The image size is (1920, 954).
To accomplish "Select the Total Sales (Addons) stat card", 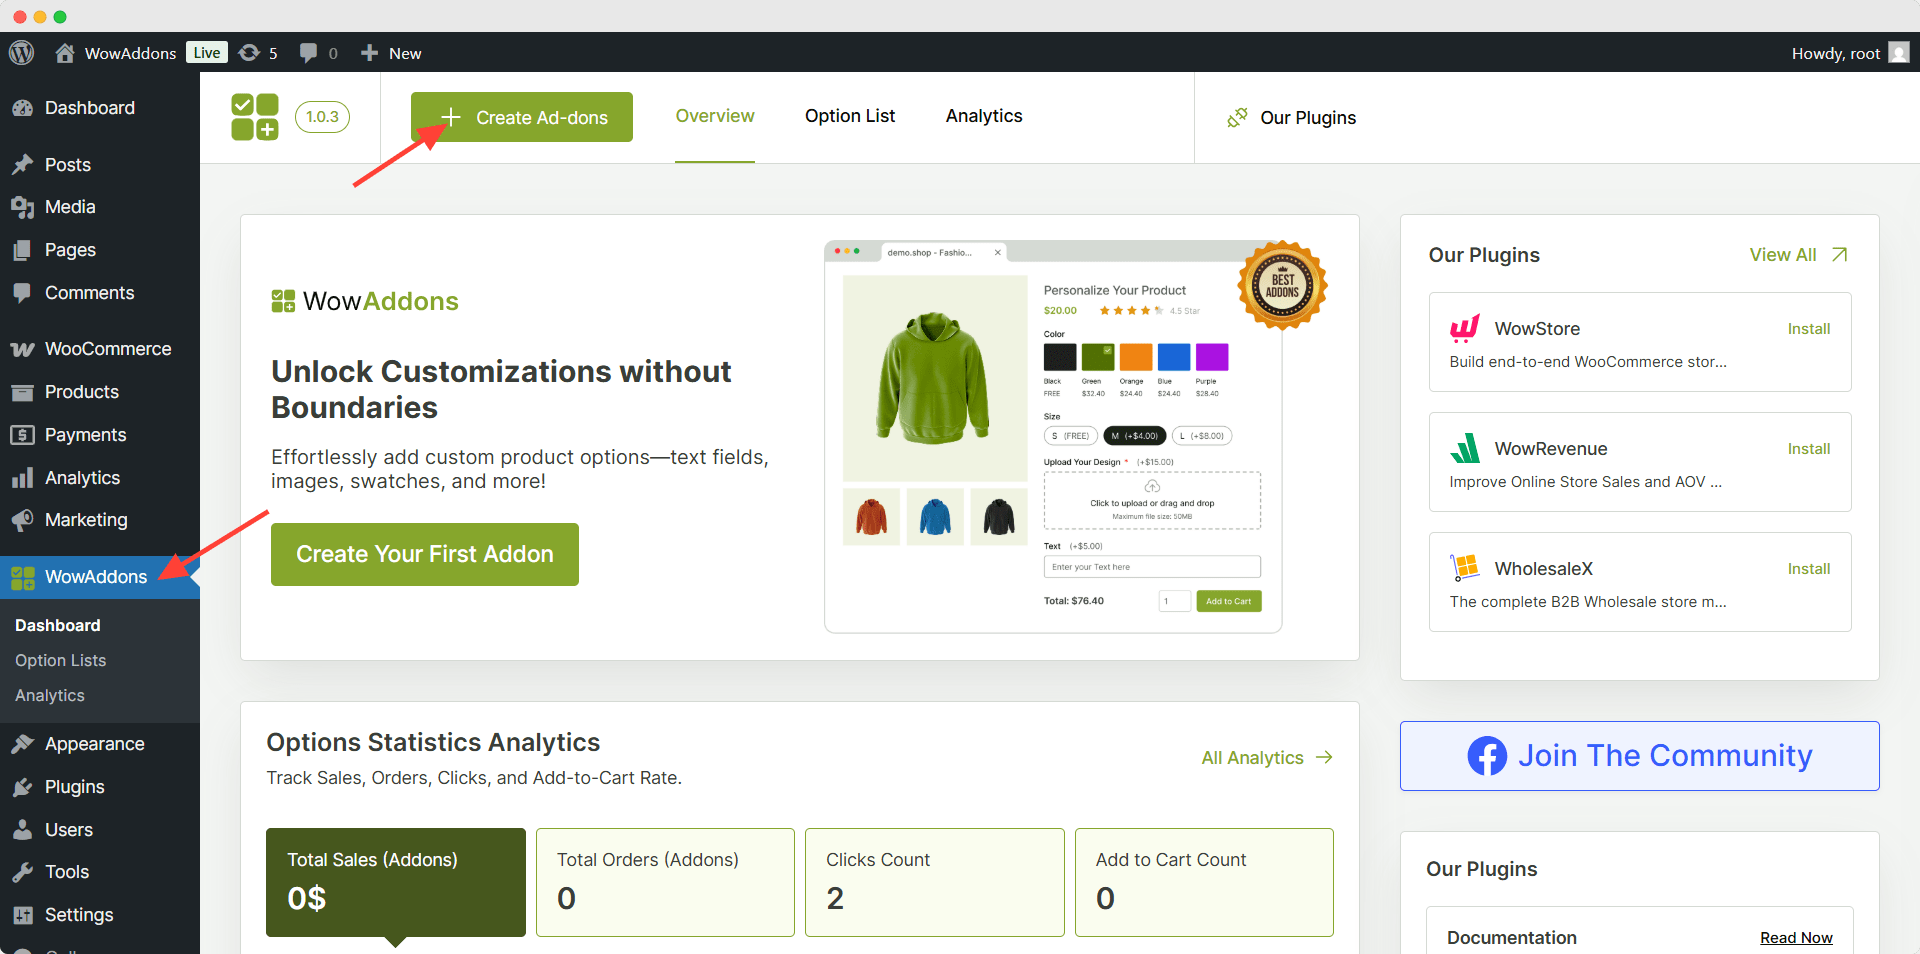I will pos(395,881).
